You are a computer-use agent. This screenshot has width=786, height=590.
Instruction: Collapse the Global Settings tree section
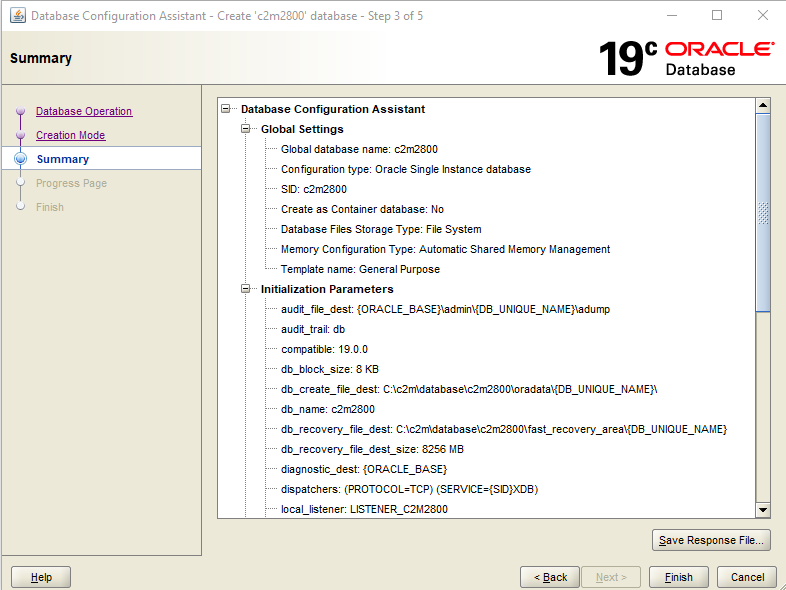click(246, 129)
